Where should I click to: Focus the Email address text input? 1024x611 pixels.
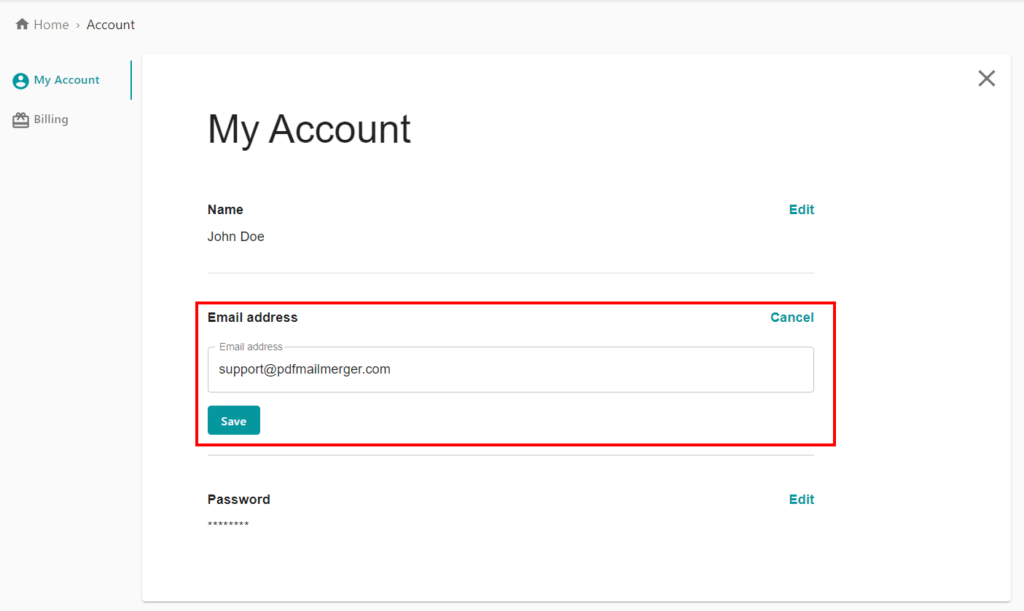[x=510, y=370]
